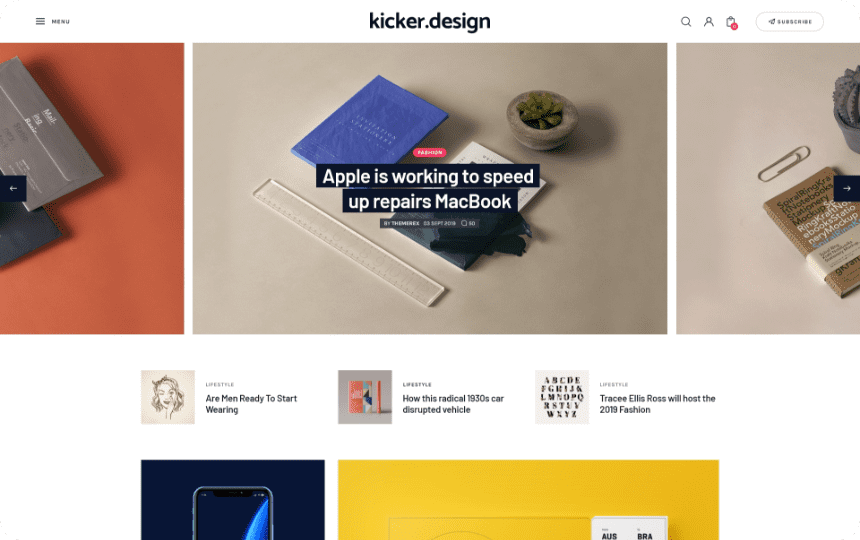Image resolution: width=860 pixels, height=540 pixels.
Task: Select the Fashion category tag
Action: (429, 152)
